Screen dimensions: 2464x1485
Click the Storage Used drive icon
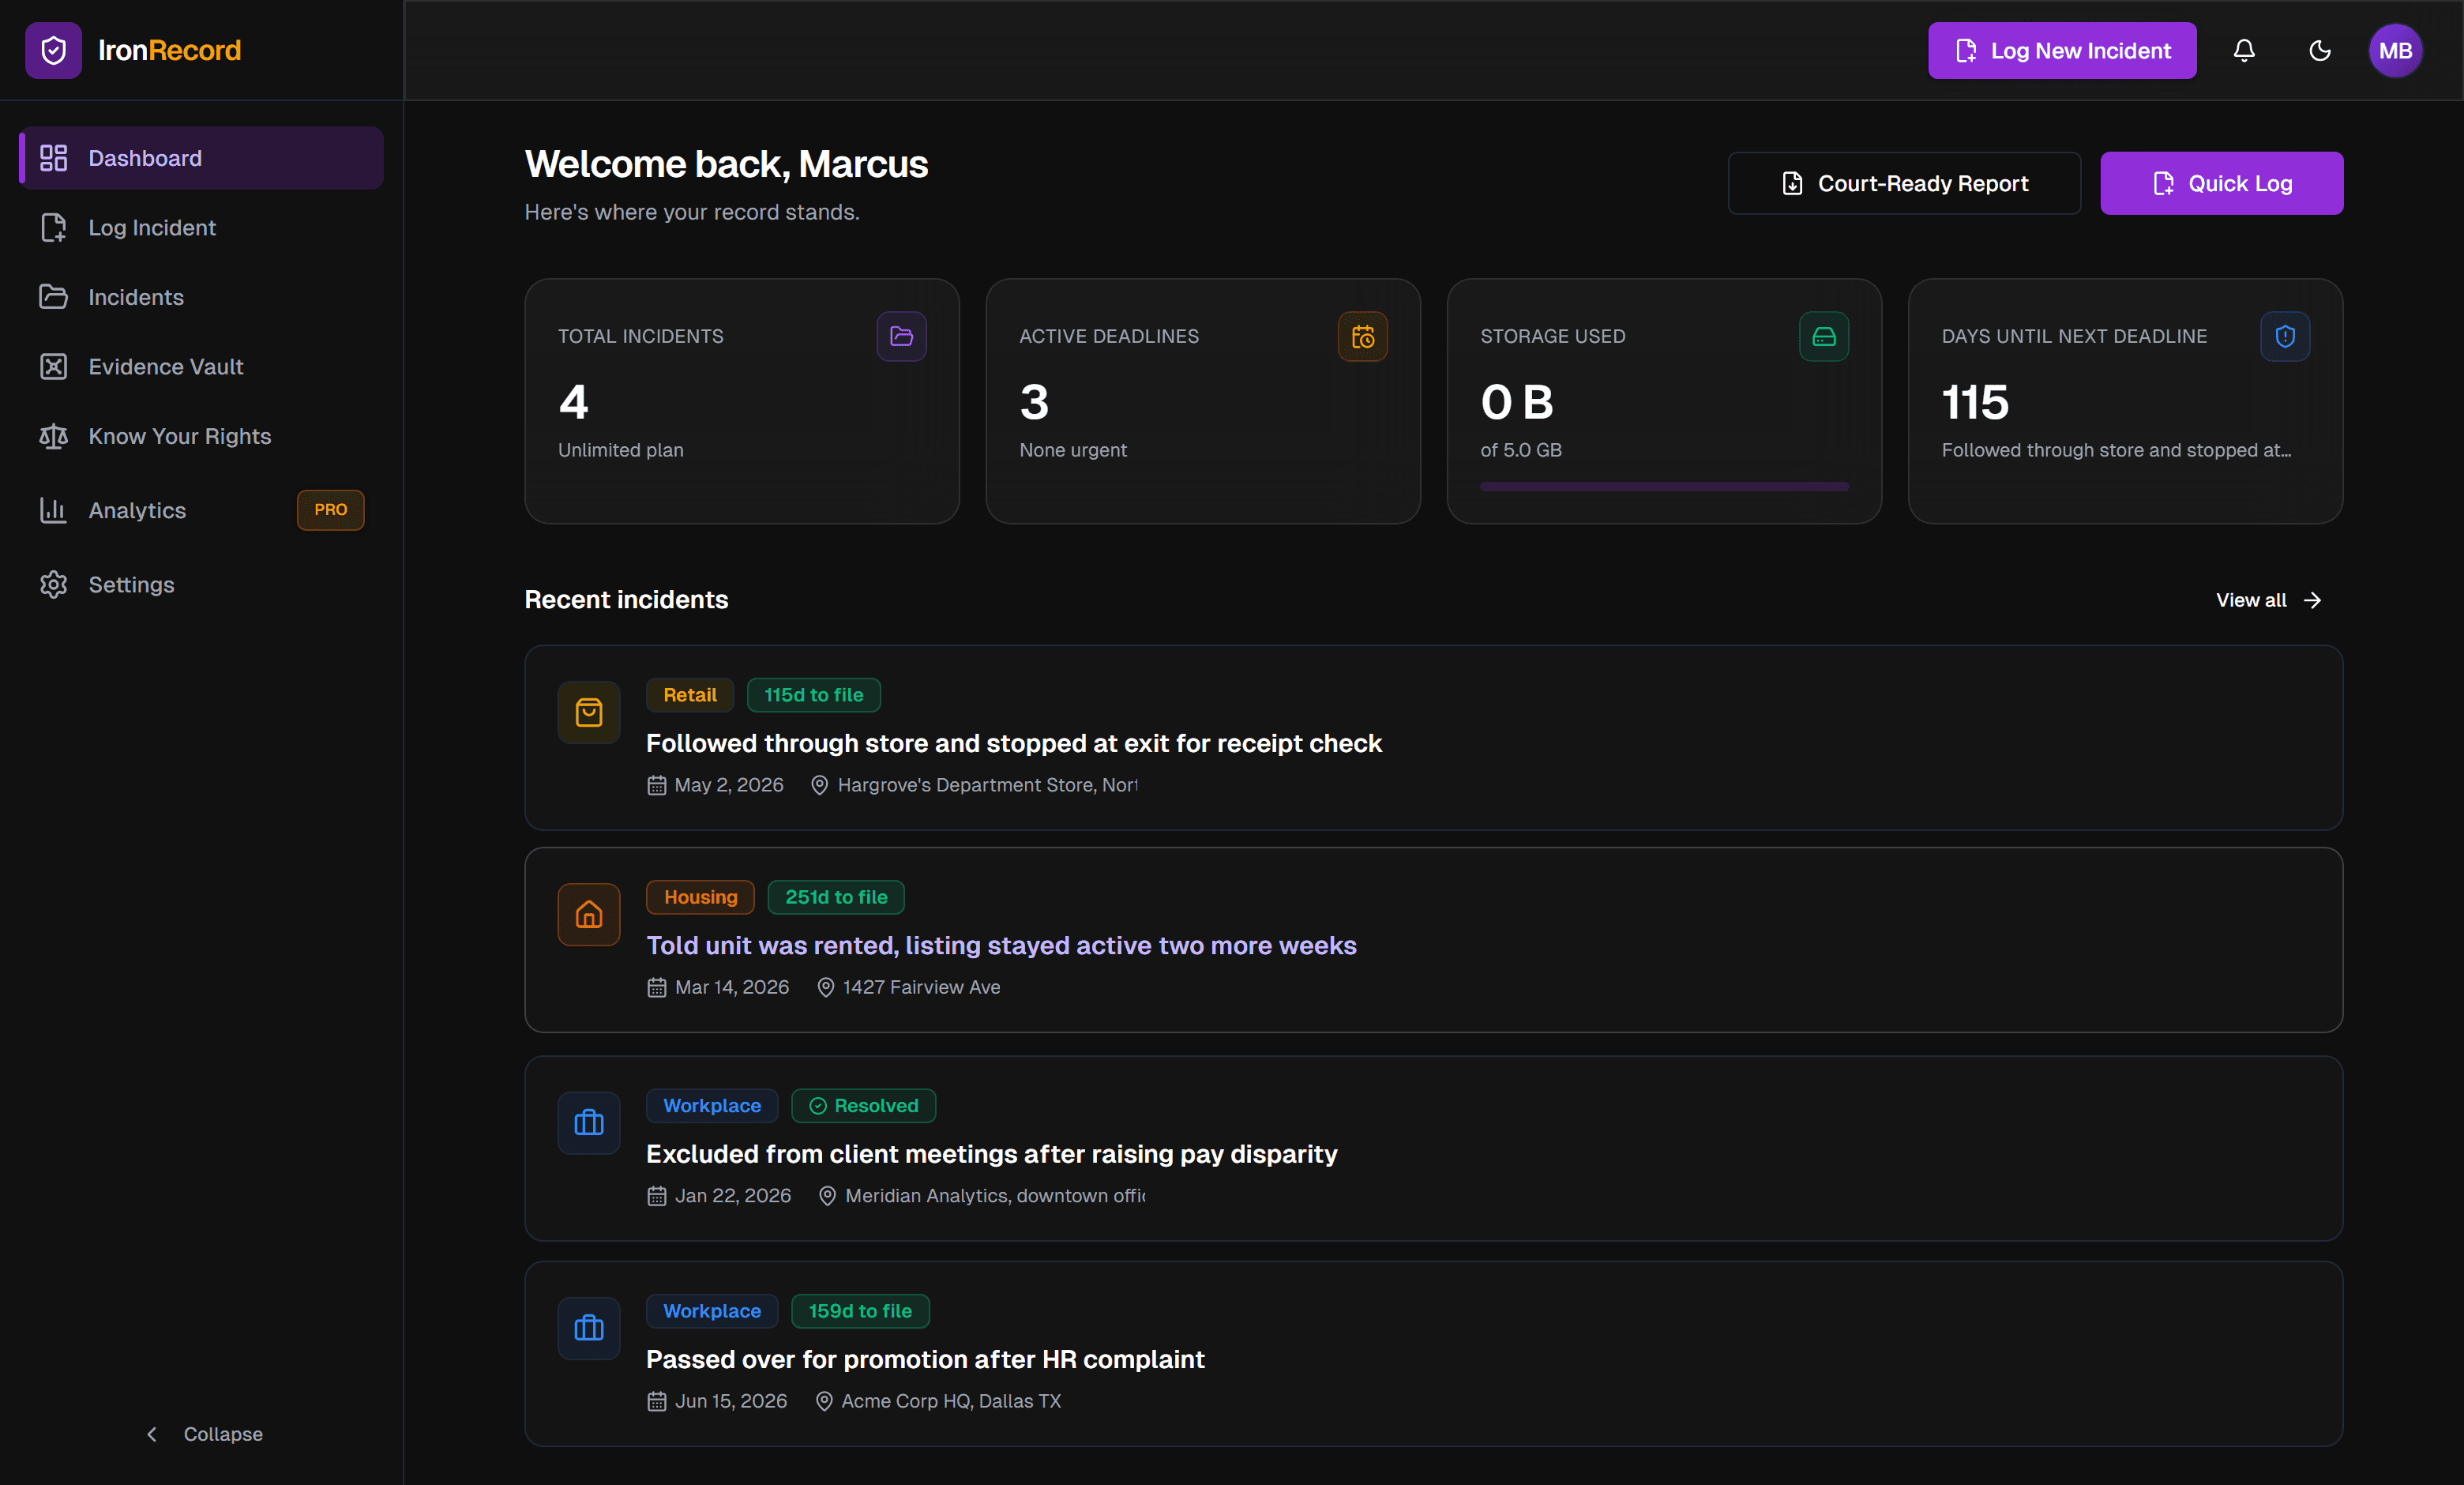coord(1823,336)
